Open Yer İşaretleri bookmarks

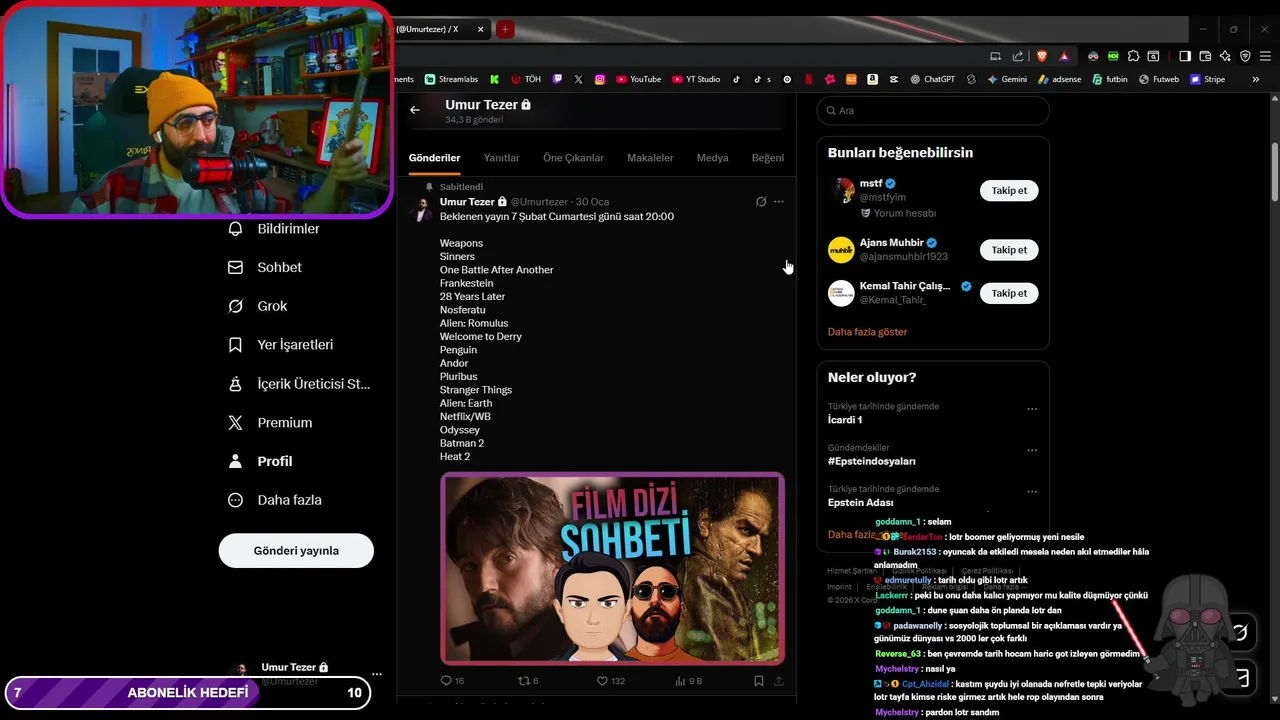click(x=280, y=345)
